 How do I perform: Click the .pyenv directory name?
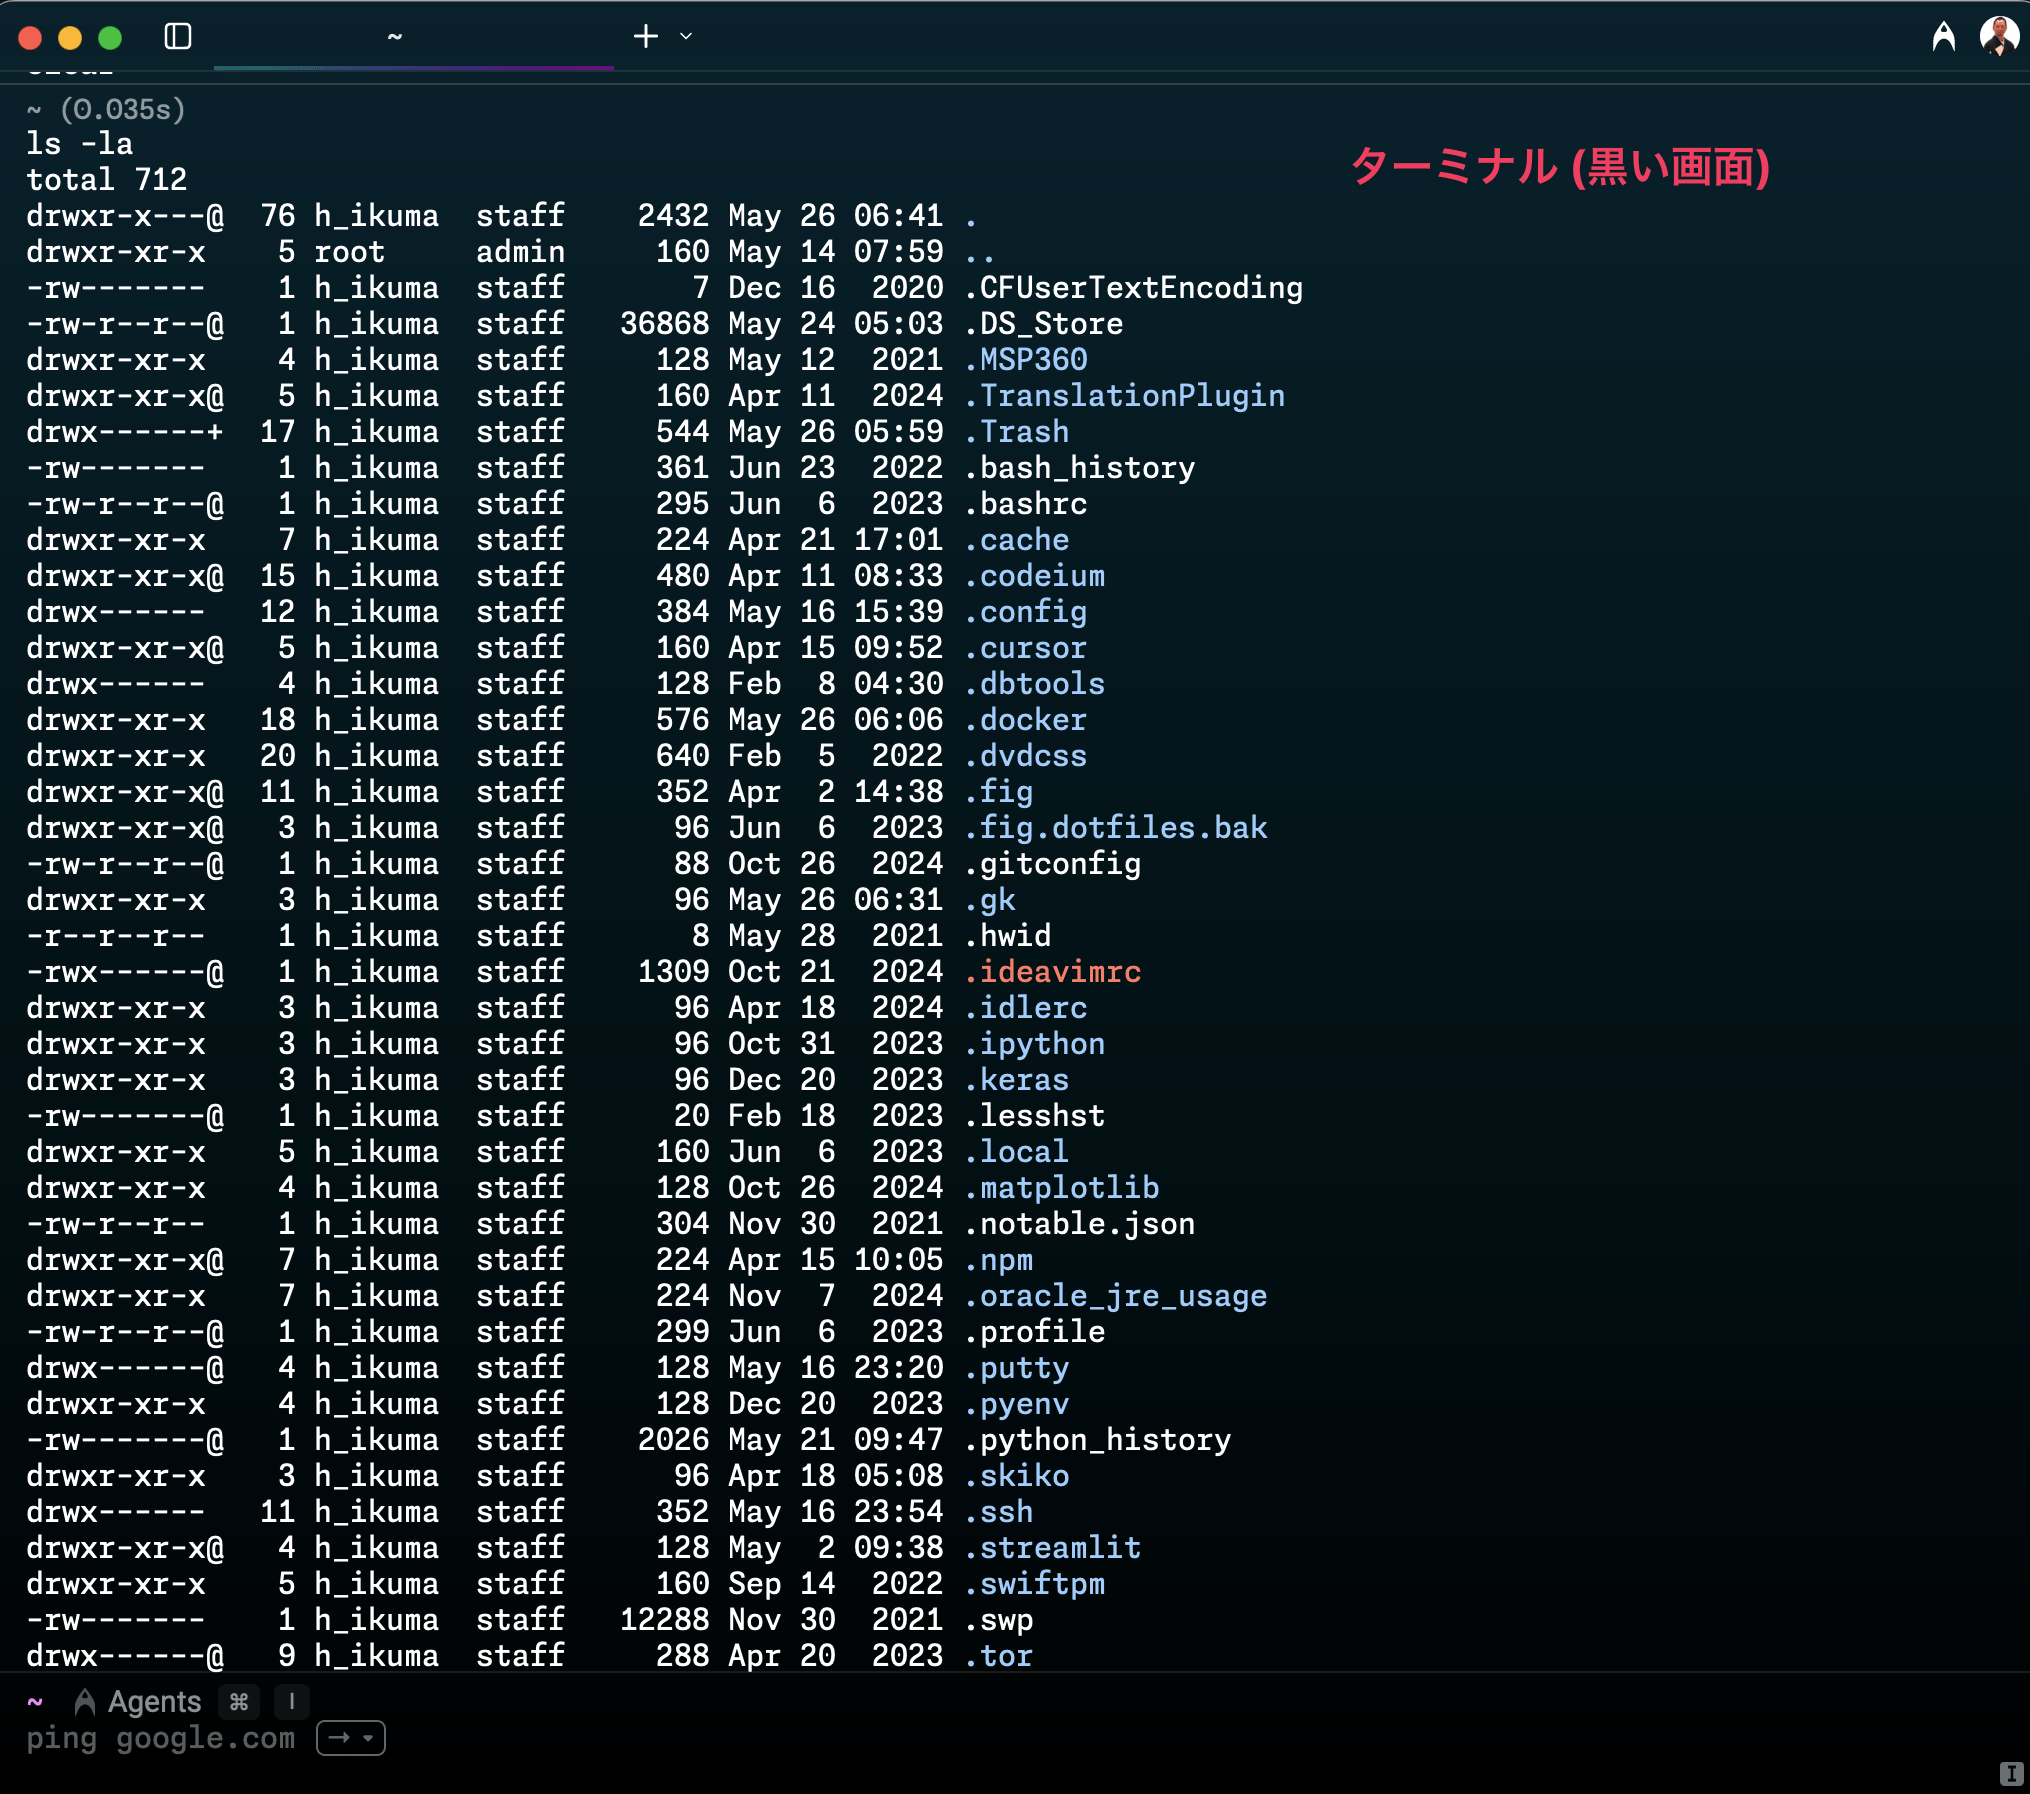(1016, 1404)
